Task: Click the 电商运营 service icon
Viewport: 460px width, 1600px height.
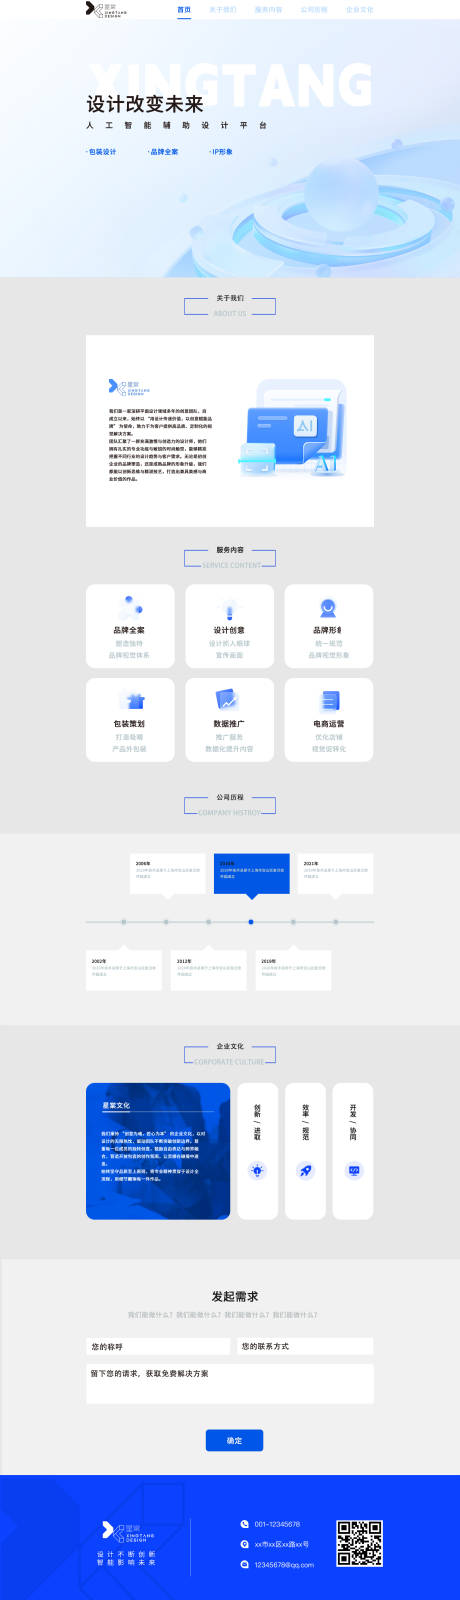Action: click(329, 701)
